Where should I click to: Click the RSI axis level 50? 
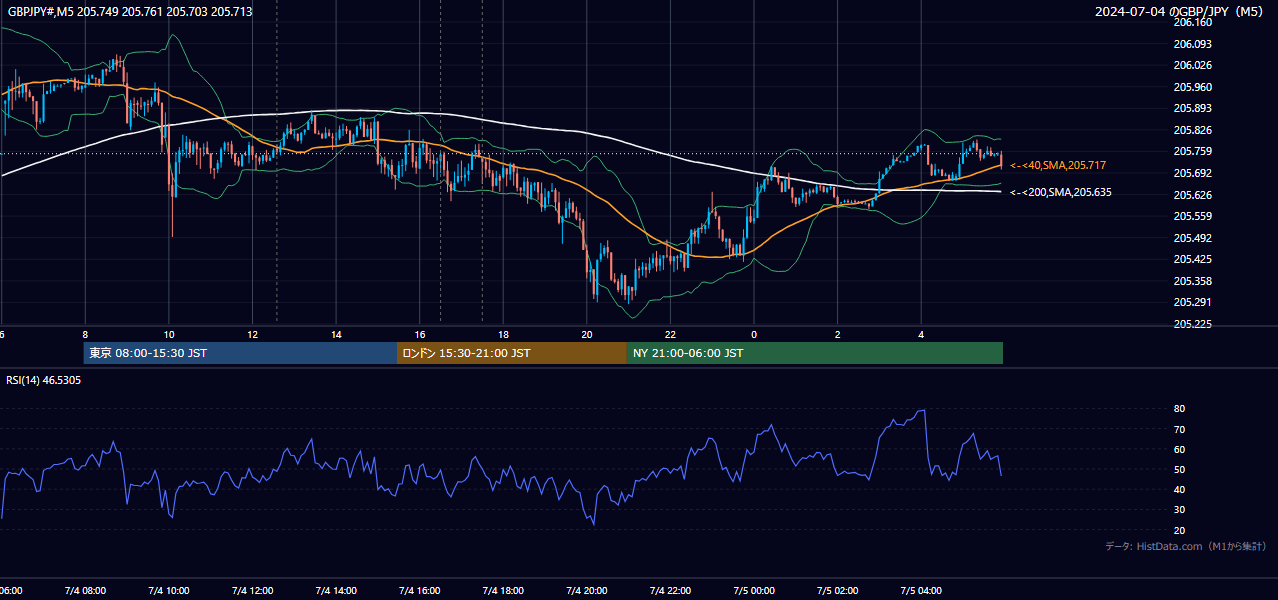click(x=1180, y=470)
